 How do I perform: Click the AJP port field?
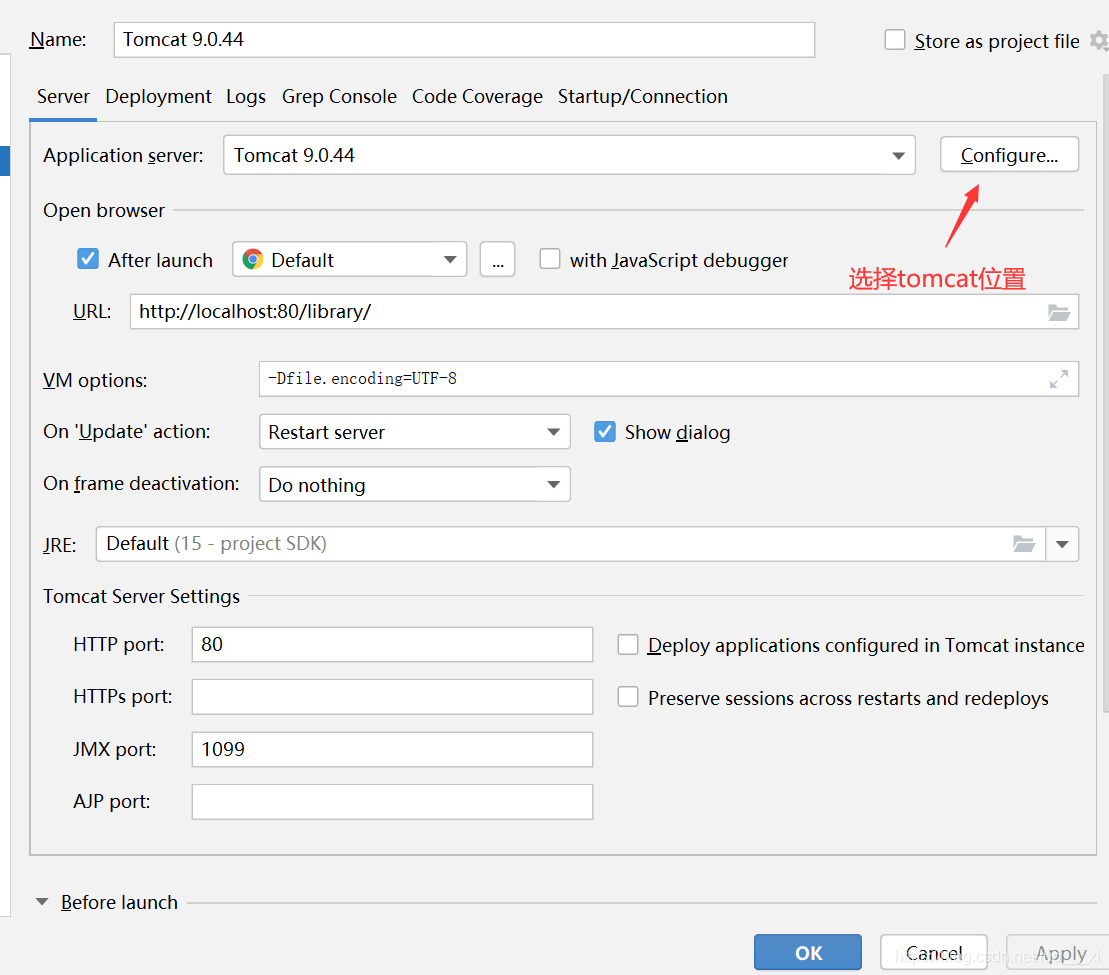392,801
